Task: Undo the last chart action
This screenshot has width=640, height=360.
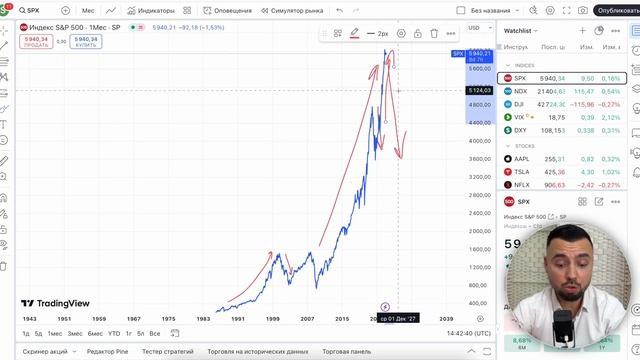Action: click(340, 11)
